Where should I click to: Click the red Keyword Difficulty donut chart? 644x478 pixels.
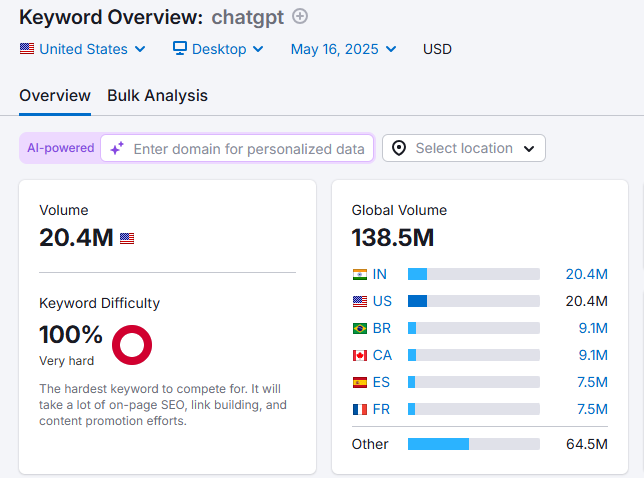point(132,344)
